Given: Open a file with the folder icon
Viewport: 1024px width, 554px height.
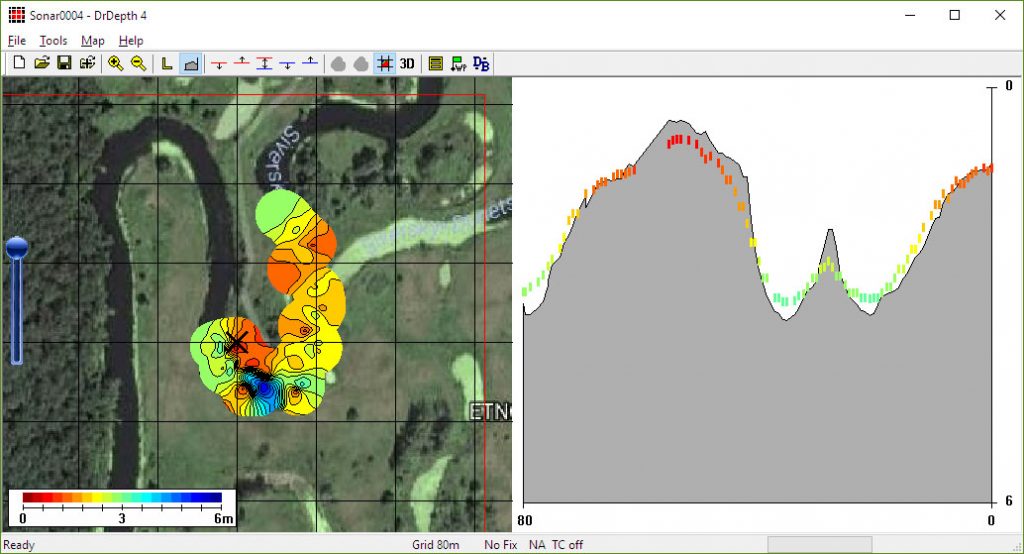Looking at the screenshot, I should [x=41, y=63].
